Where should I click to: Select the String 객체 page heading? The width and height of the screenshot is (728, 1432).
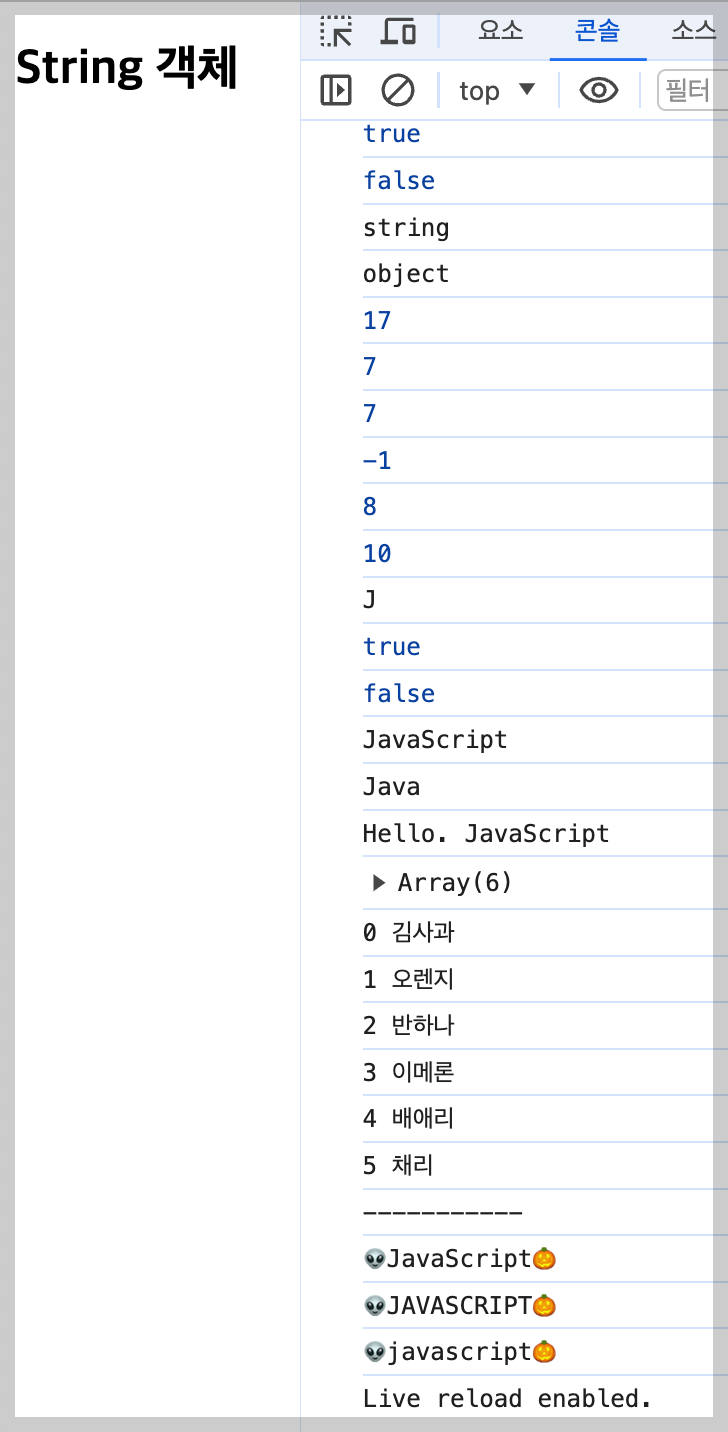127,68
